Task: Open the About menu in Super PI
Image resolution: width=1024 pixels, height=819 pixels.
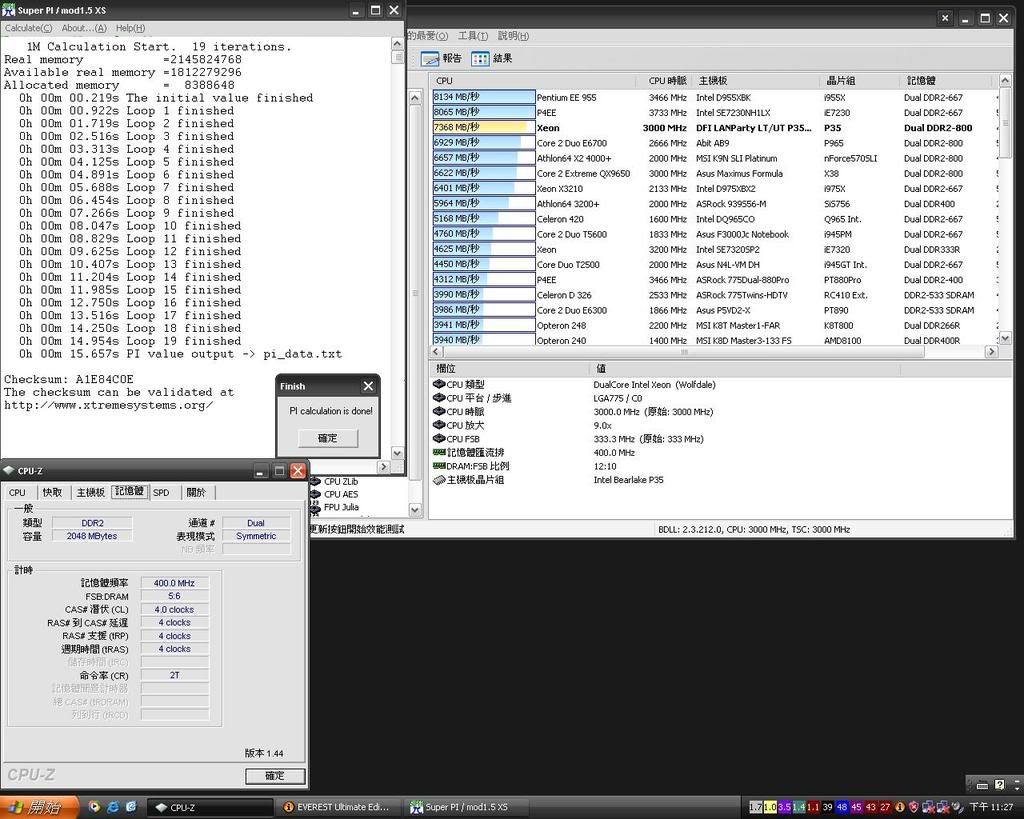Action: click(x=84, y=28)
